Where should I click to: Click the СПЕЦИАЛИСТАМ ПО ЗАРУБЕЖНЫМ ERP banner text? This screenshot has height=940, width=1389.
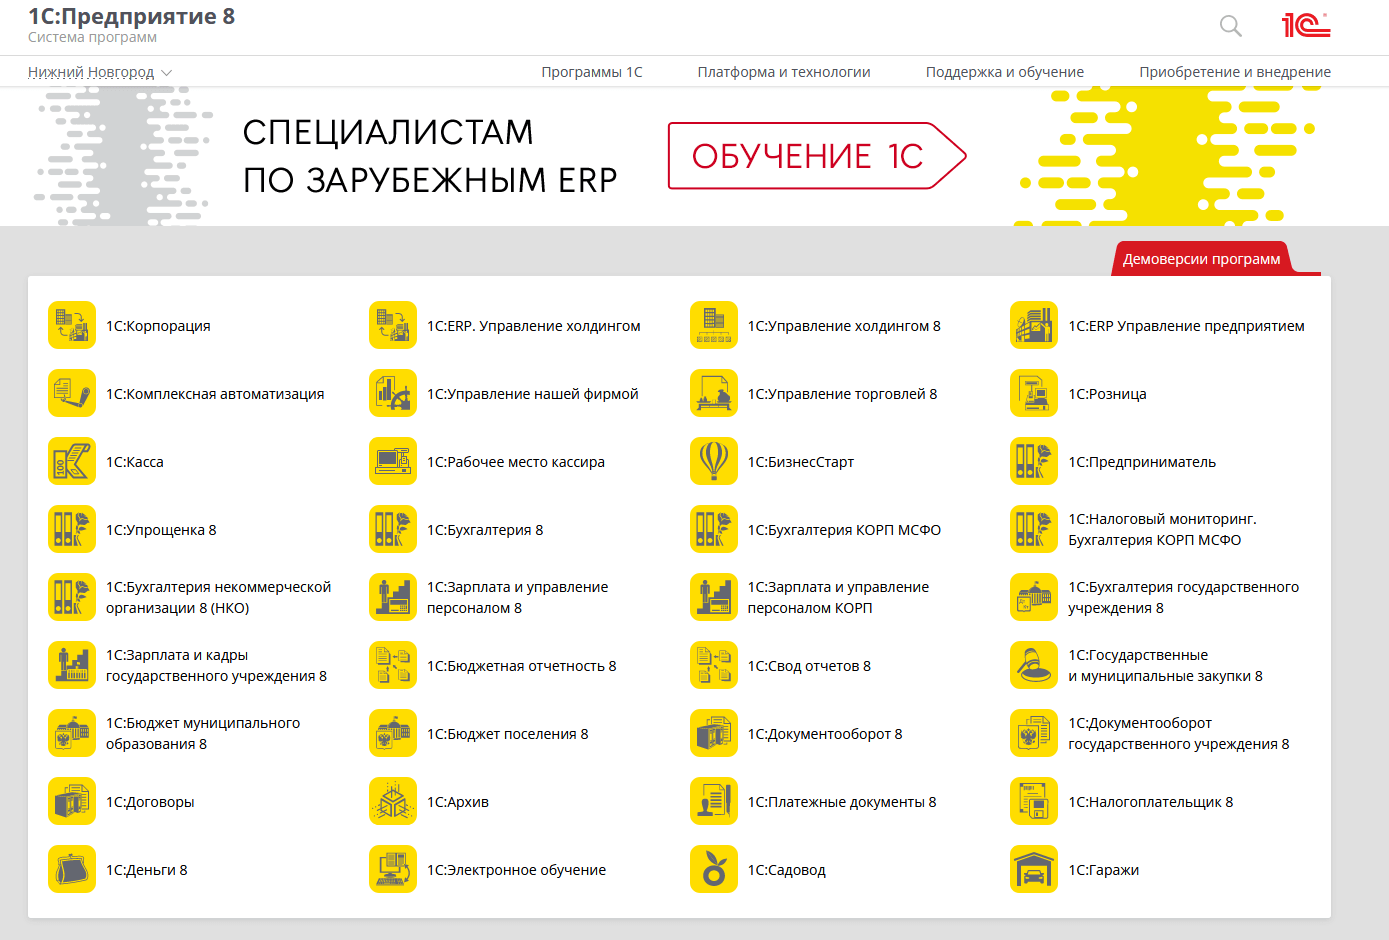[x=430, y=156]
